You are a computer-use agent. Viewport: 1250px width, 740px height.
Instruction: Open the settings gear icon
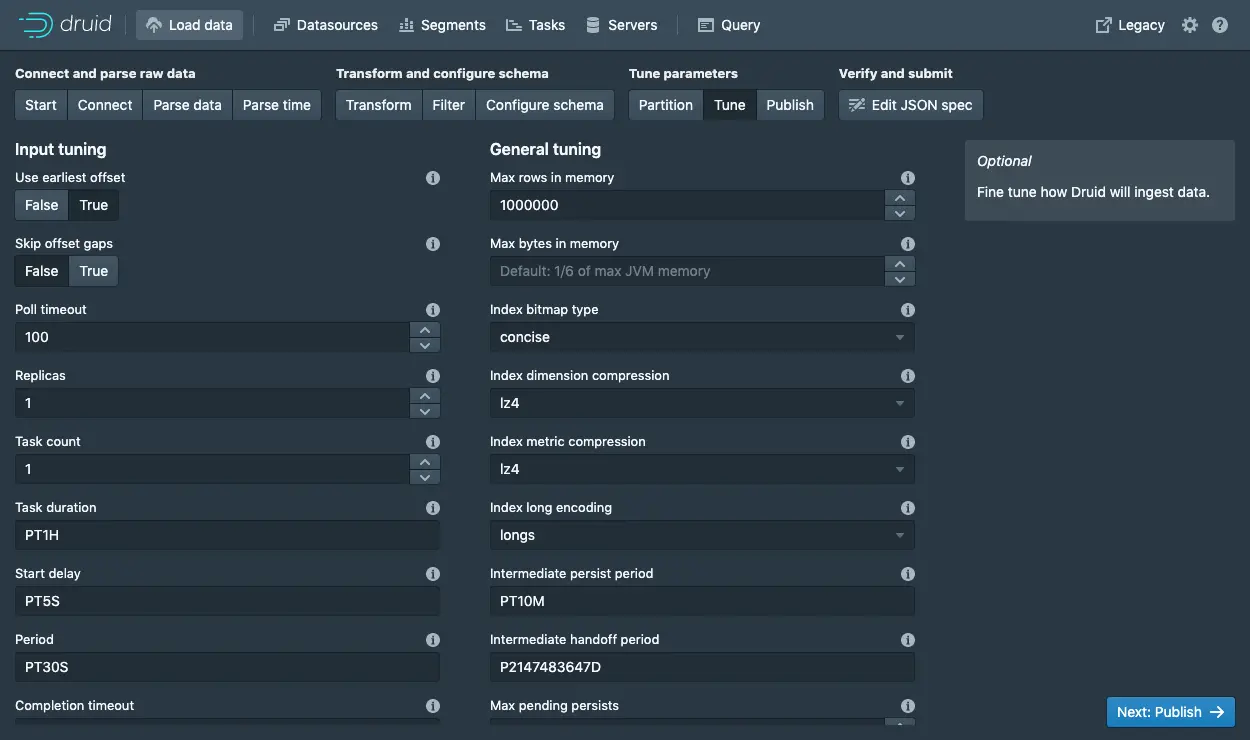click(x=1189, y=25)
